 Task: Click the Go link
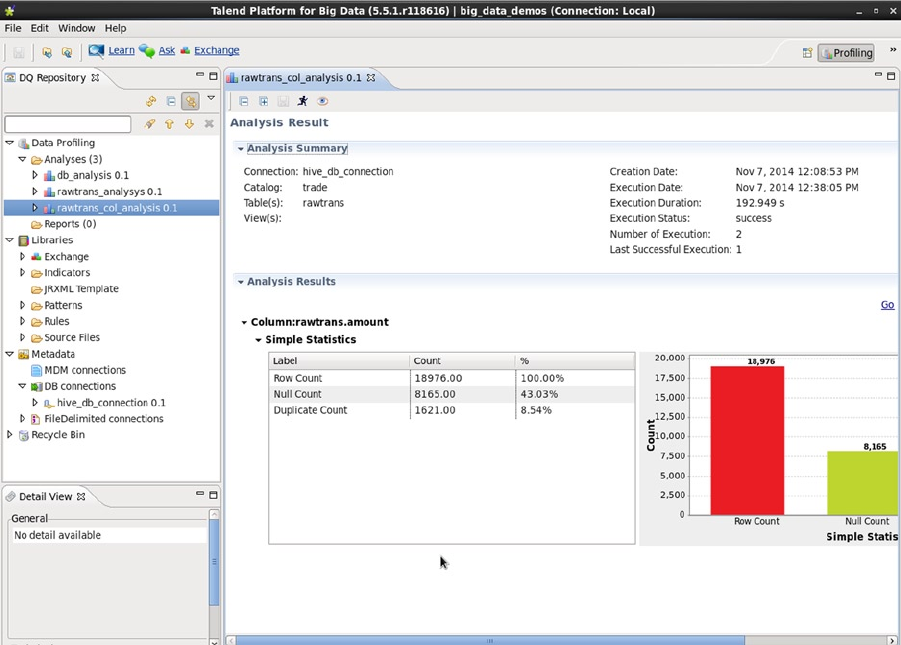[887, 305]
